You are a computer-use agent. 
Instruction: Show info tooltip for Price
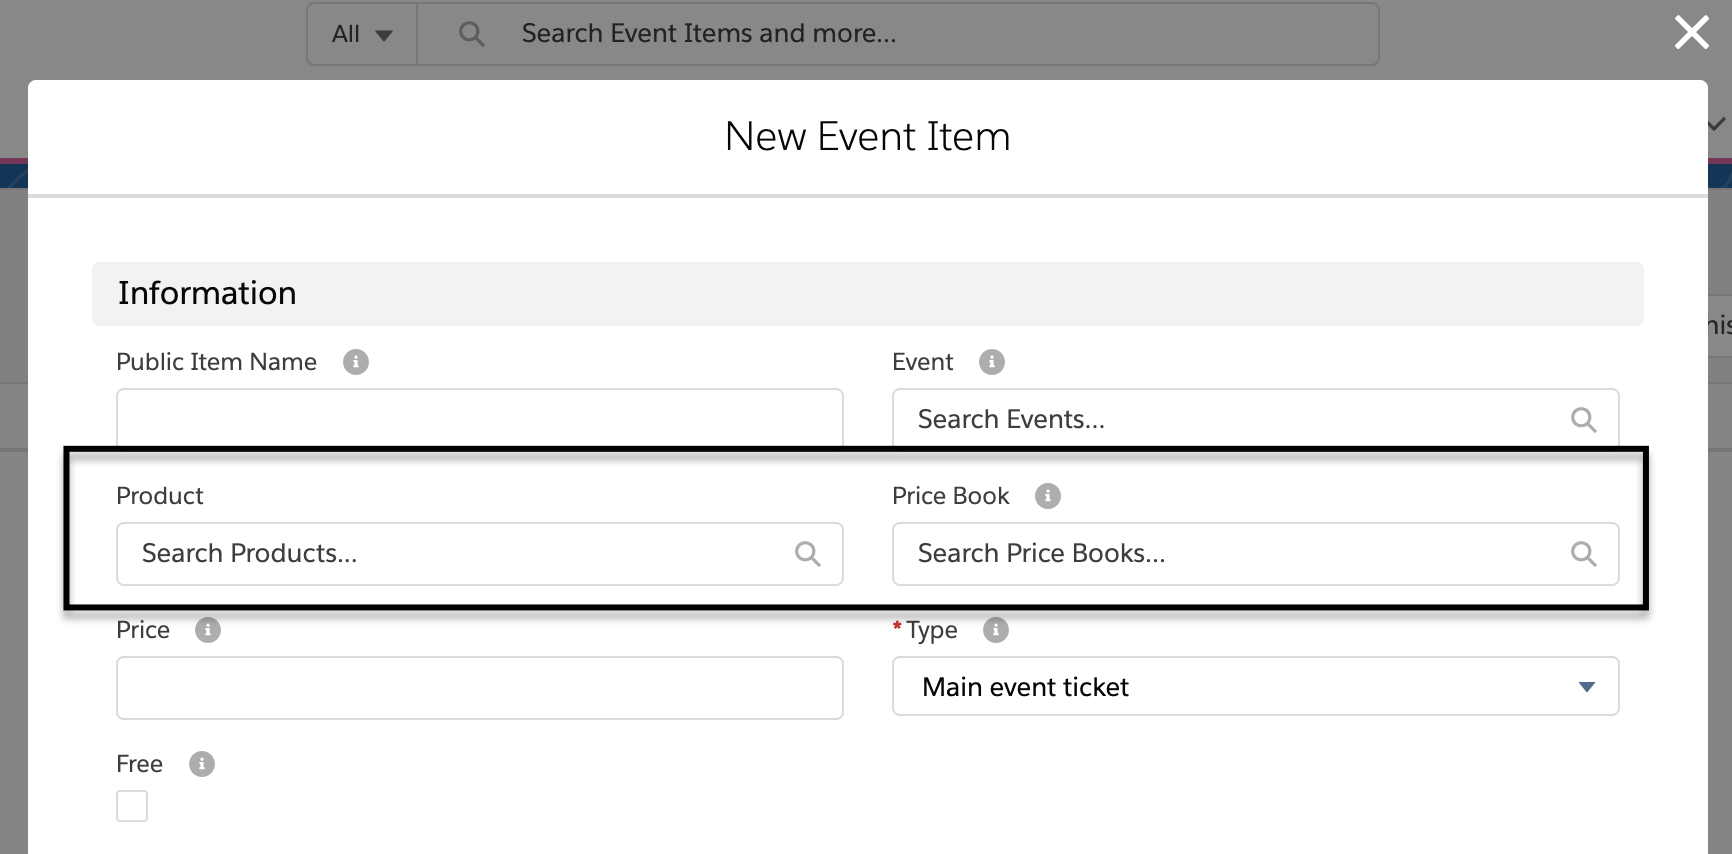click(208, 630)
